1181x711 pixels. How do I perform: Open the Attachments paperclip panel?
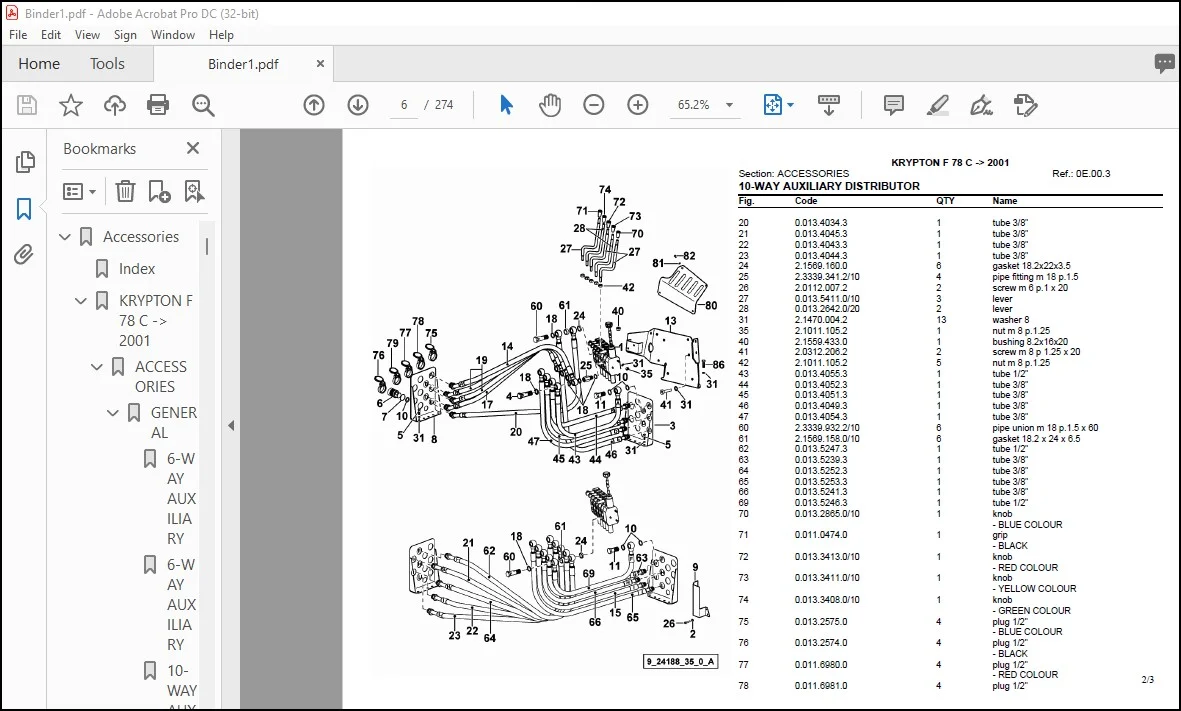(x=23, y=255)
